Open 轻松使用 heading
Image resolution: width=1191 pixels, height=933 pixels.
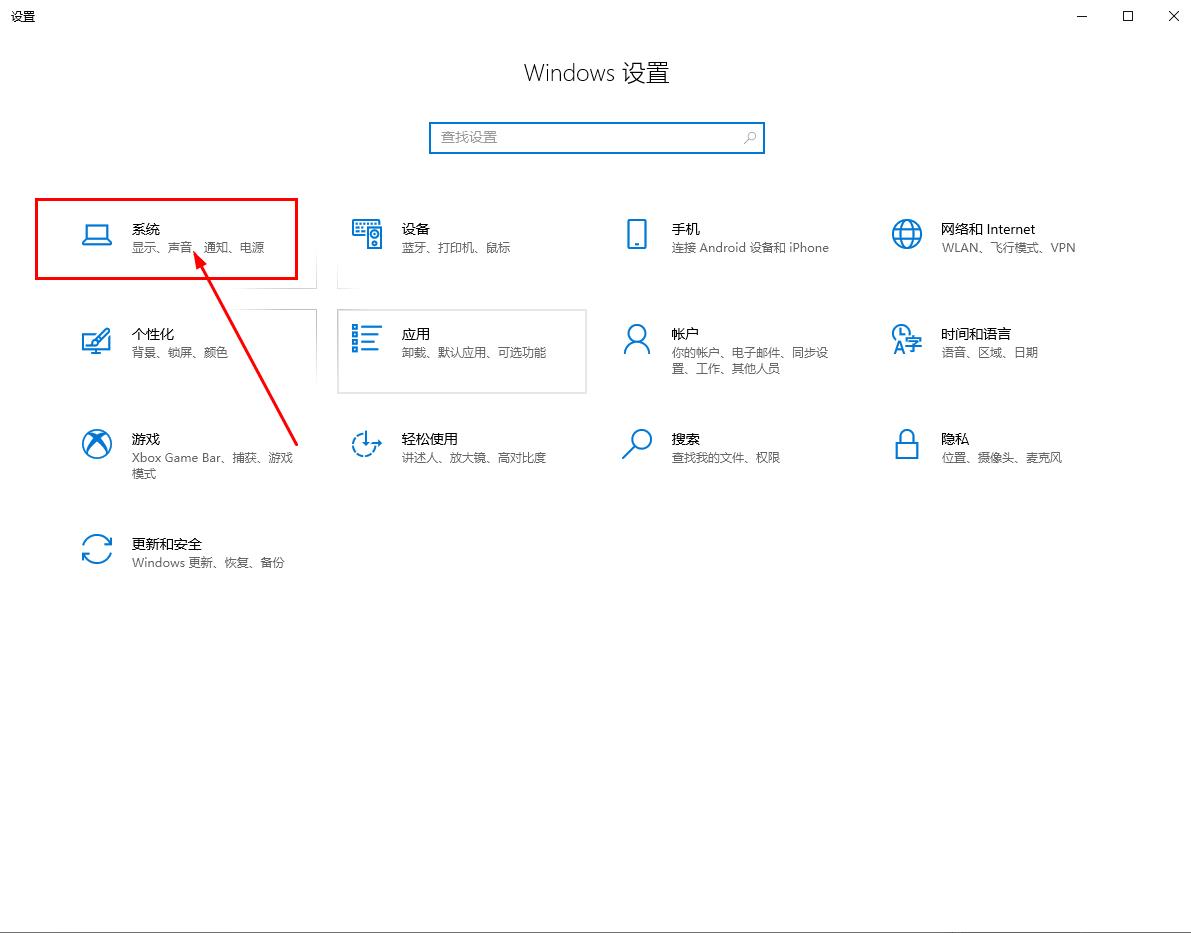coord(429,438)
